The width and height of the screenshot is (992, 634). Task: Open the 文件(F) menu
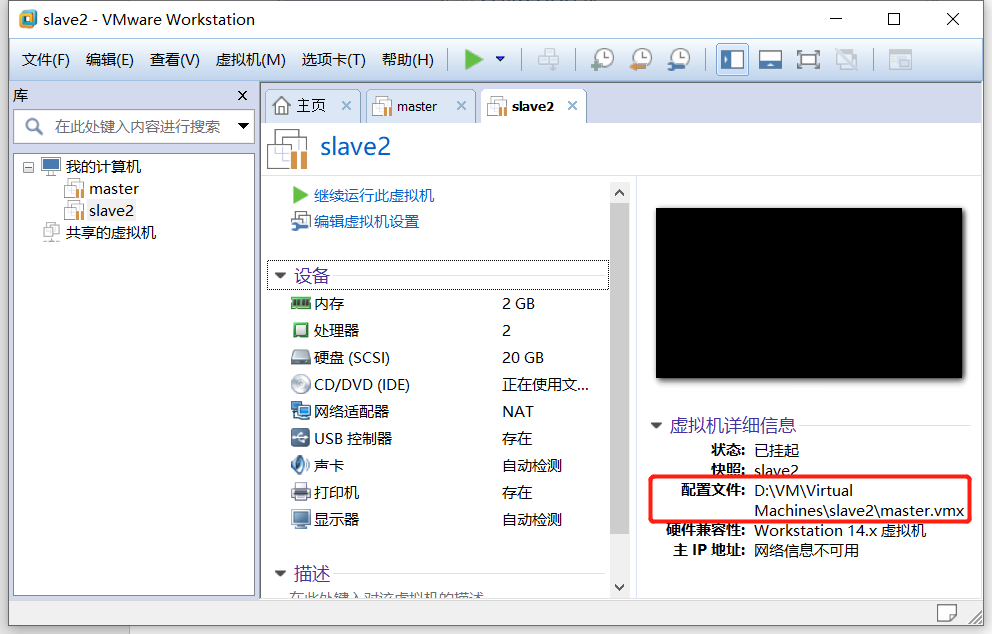pos(46,60)
